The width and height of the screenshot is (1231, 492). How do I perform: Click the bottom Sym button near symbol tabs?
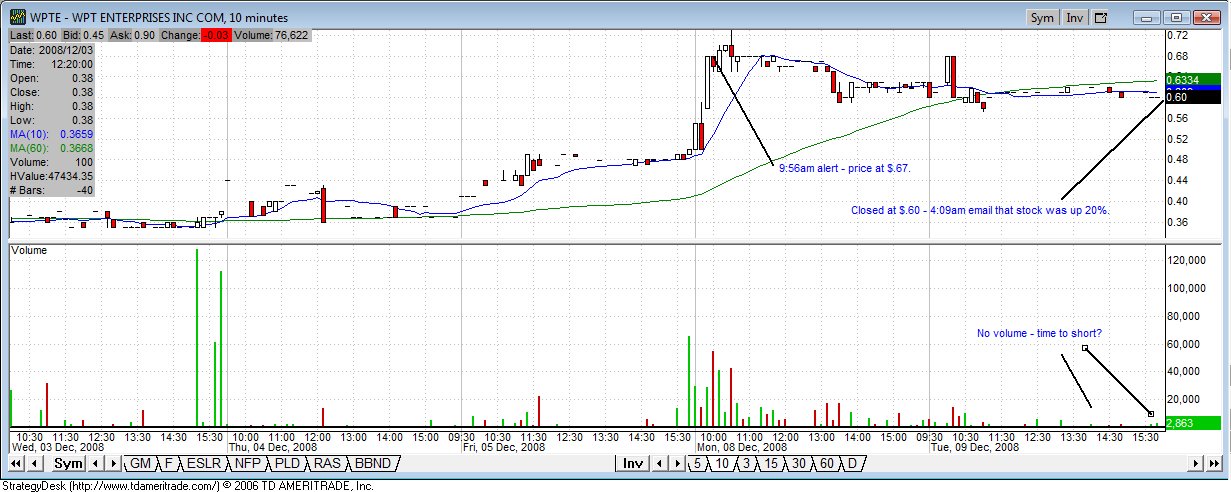(x=68, y=464)
